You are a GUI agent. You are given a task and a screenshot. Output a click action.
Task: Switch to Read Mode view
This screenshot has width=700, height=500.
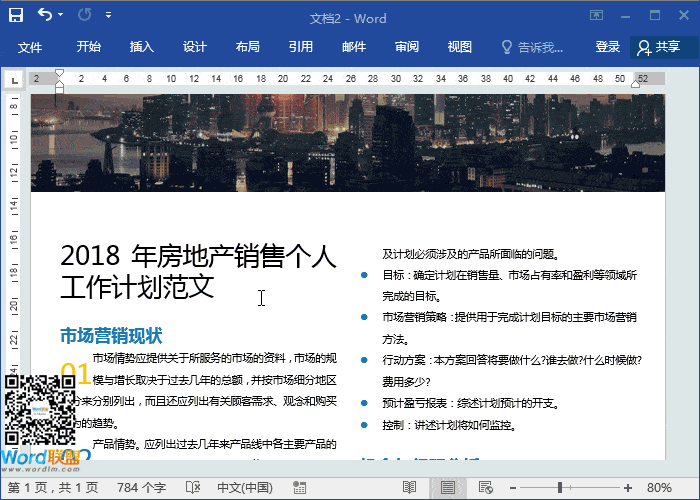(408, 487)
